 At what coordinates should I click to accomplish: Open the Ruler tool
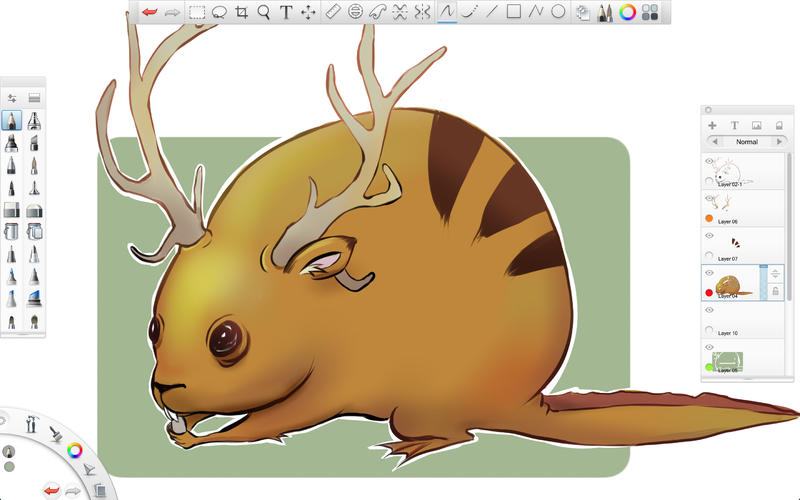pos(334,12)
